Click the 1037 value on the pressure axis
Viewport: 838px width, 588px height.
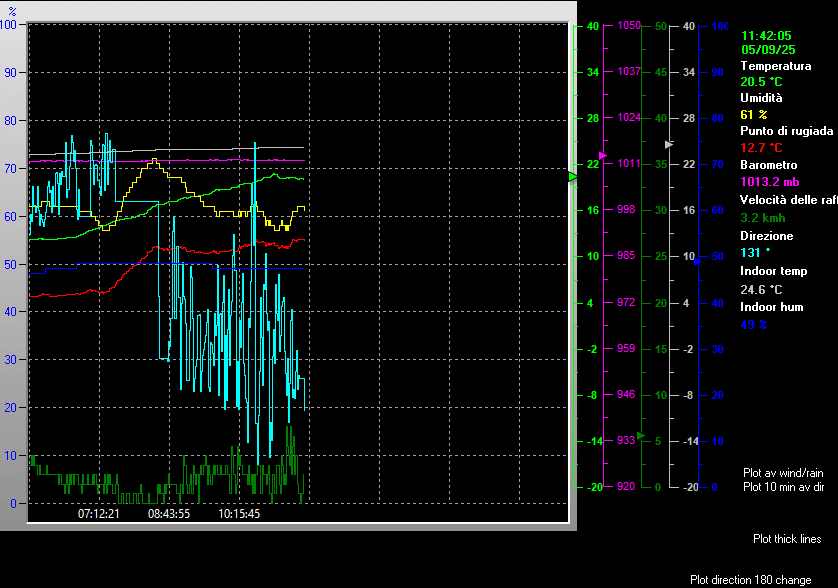(x=629, y=72)
